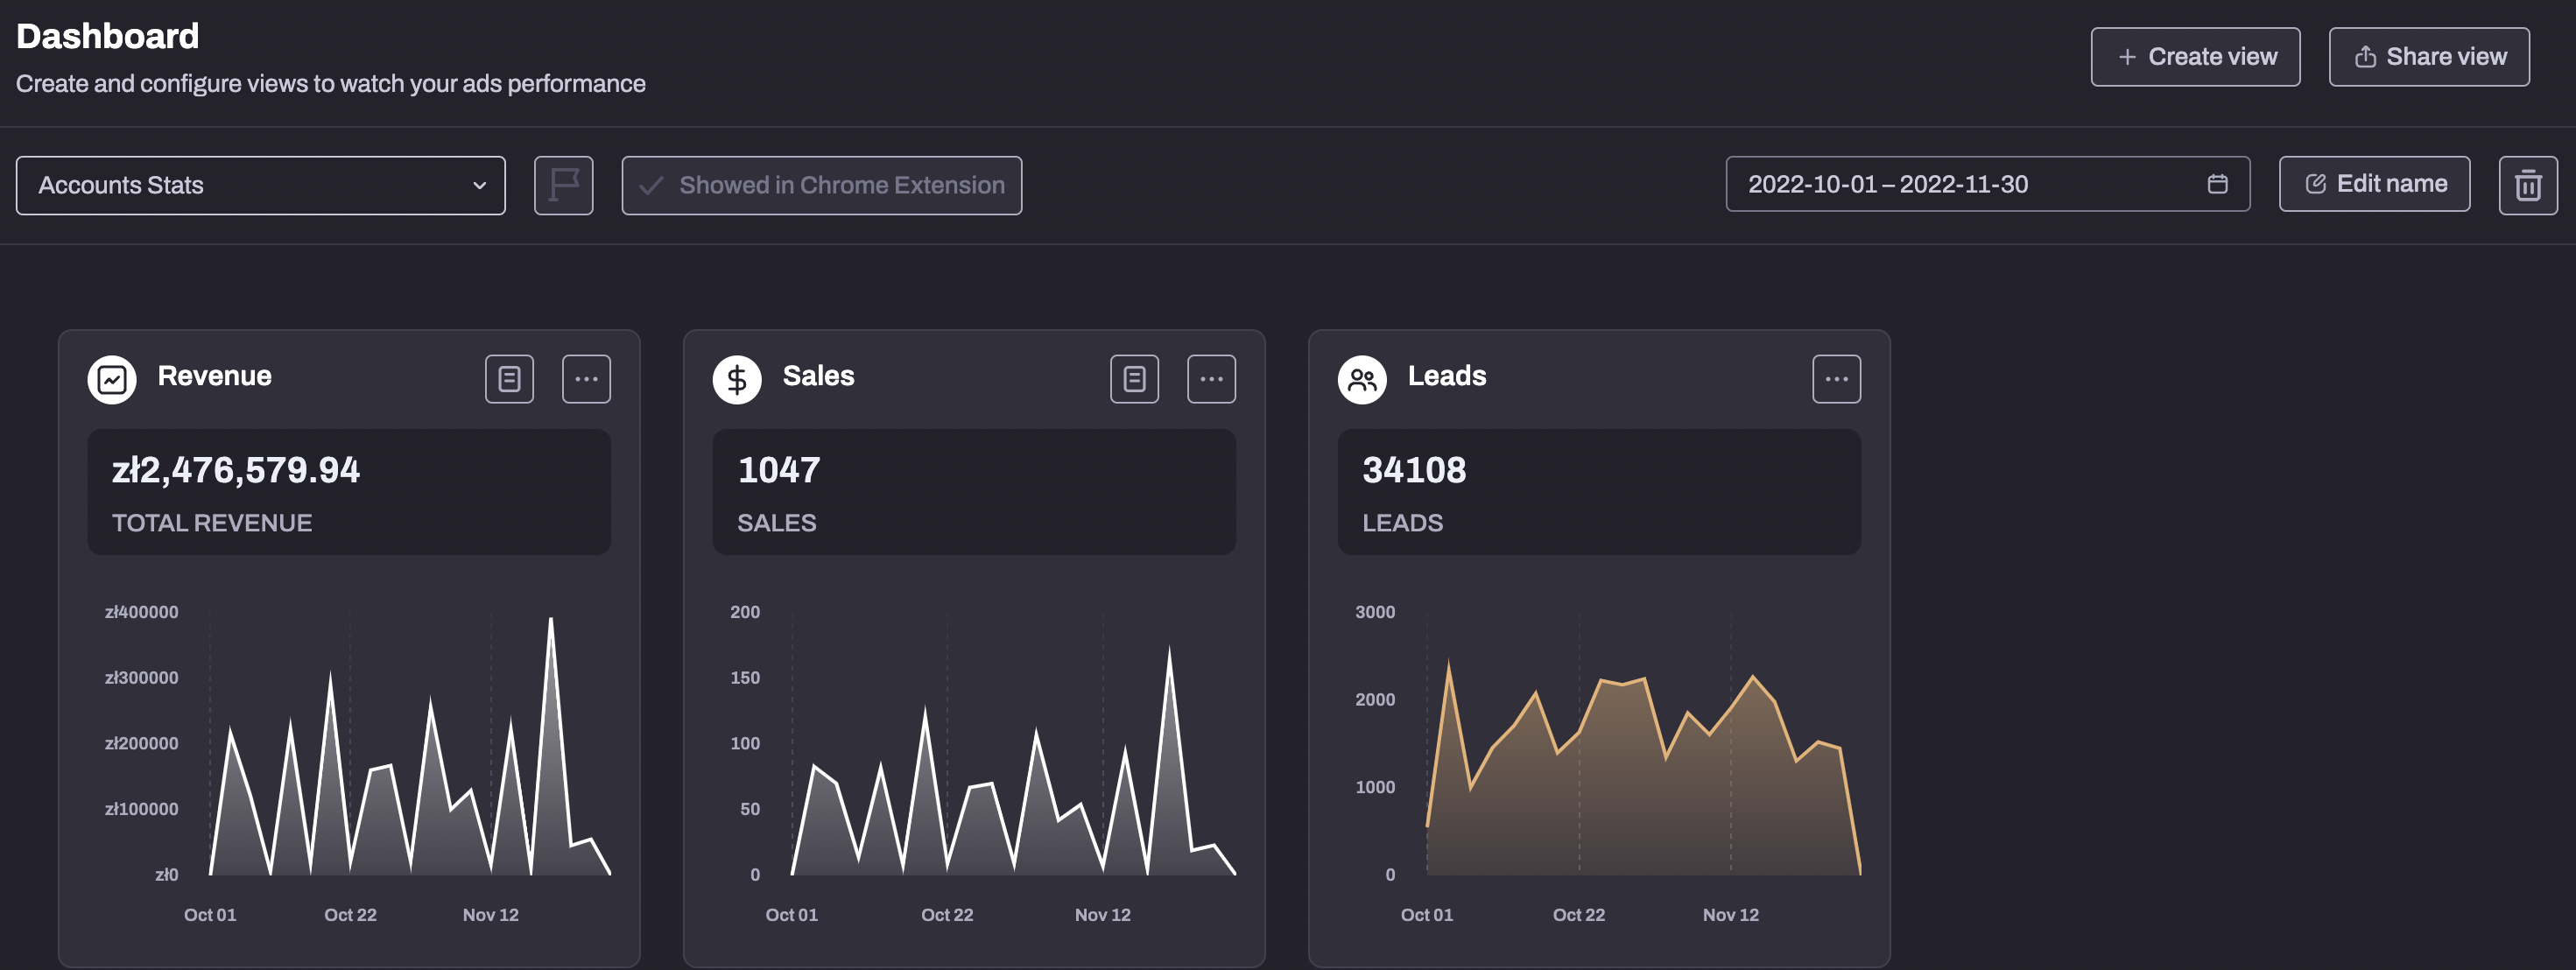Image resolution: width=2576 pixels, height=970 pixels.
Task: Open Leads card three-dots menu
Action: click(1836, 379)
